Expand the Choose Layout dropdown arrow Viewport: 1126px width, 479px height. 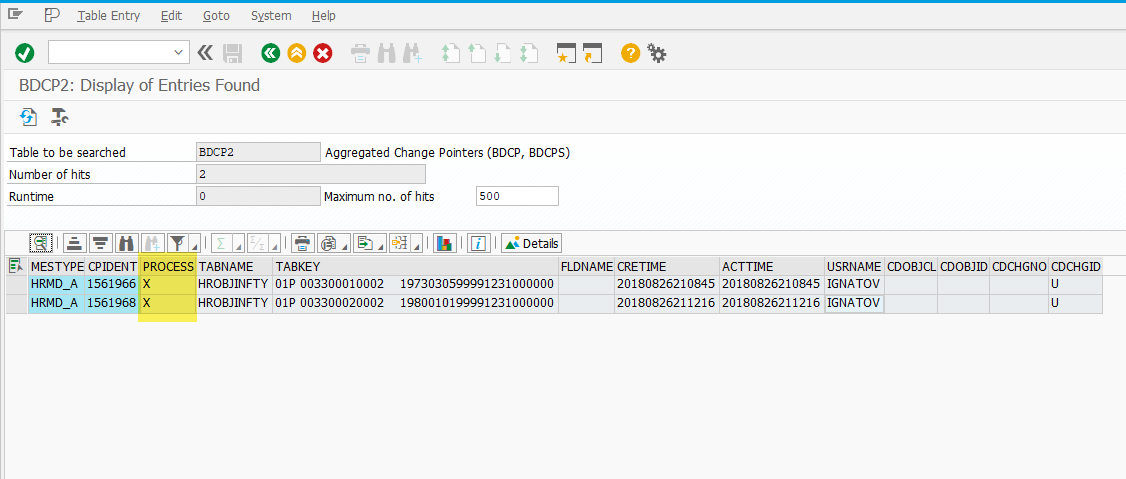click(417, 243)
